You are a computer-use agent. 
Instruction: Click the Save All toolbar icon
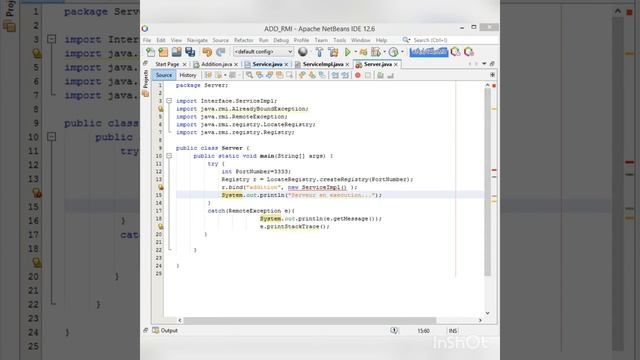pyautogui.click(x=190, y=52)
